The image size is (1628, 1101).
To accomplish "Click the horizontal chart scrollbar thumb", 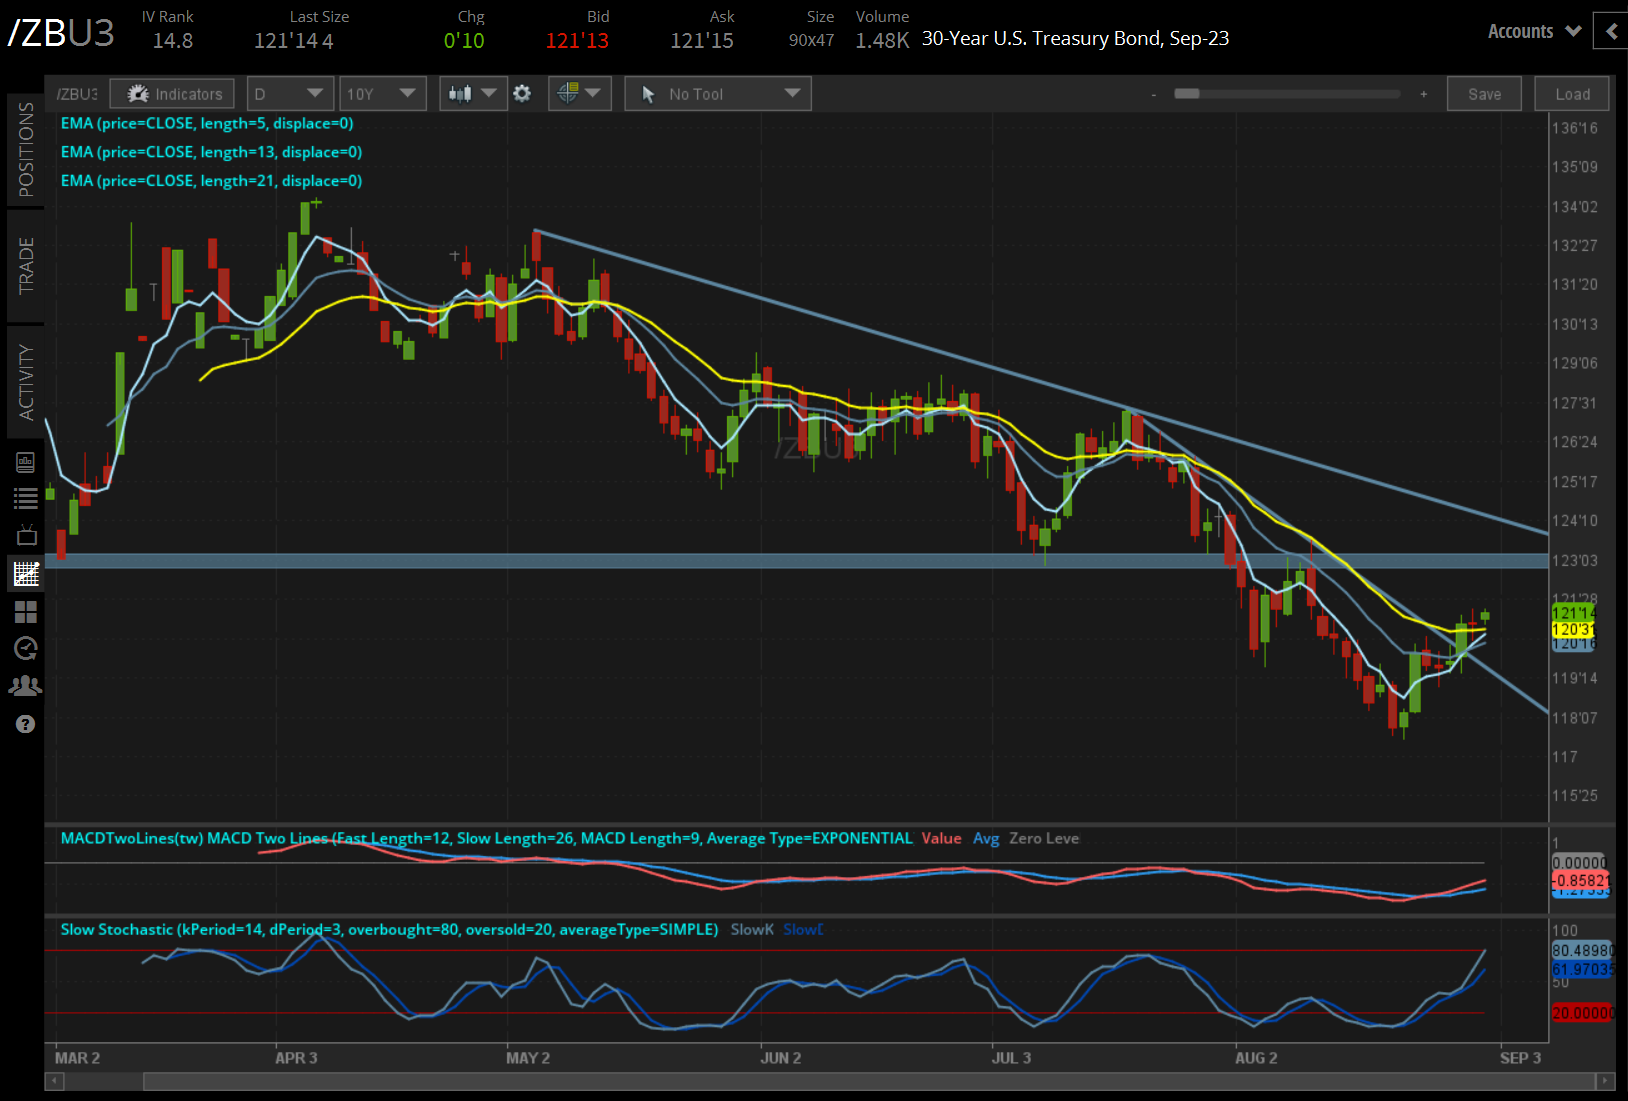I will tap(870, 1081).
